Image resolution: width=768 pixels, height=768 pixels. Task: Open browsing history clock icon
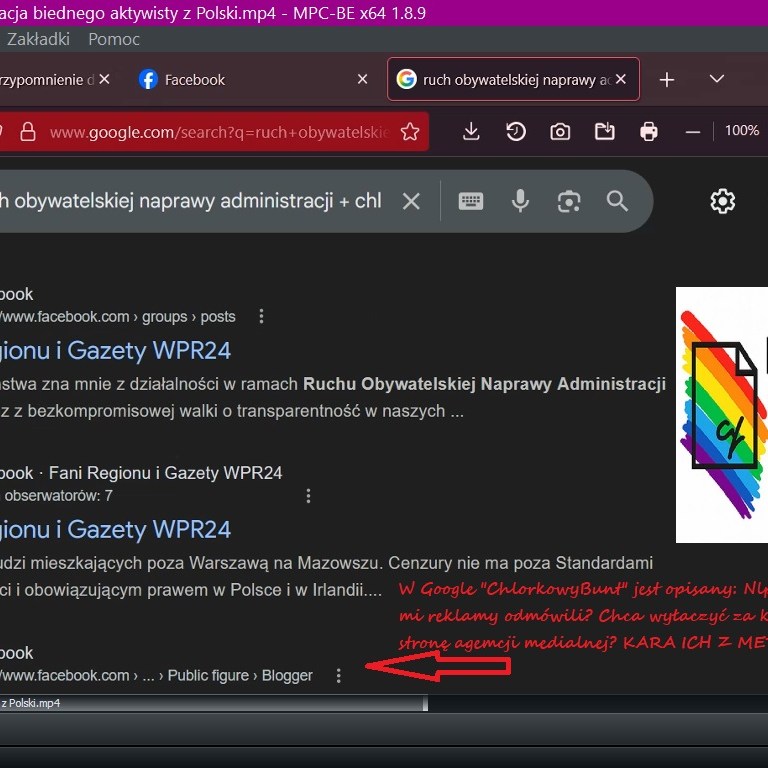click(x=516, y=131)
